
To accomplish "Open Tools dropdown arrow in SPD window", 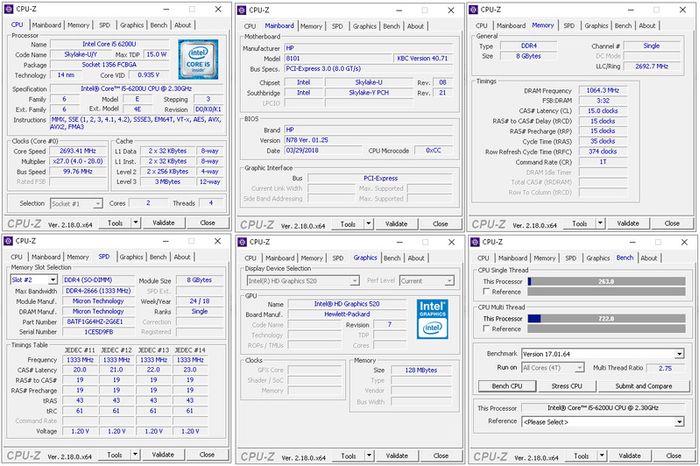I will coord(135,454).
